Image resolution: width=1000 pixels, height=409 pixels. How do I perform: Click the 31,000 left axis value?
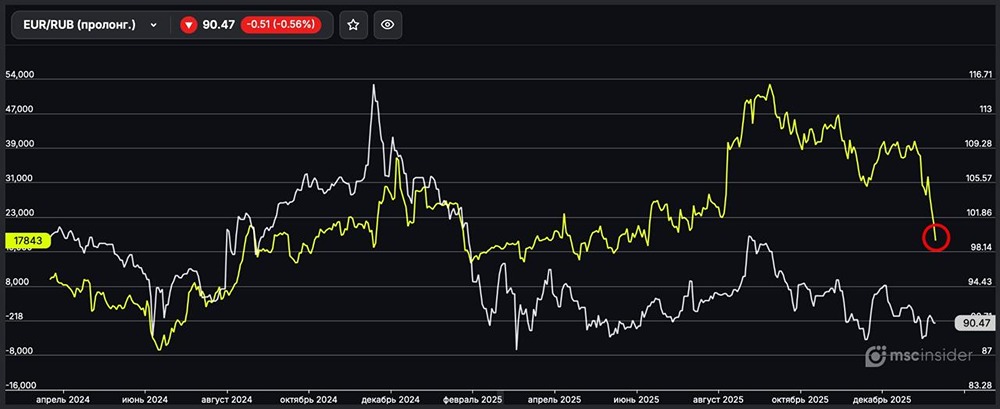(x=18, y=179)
